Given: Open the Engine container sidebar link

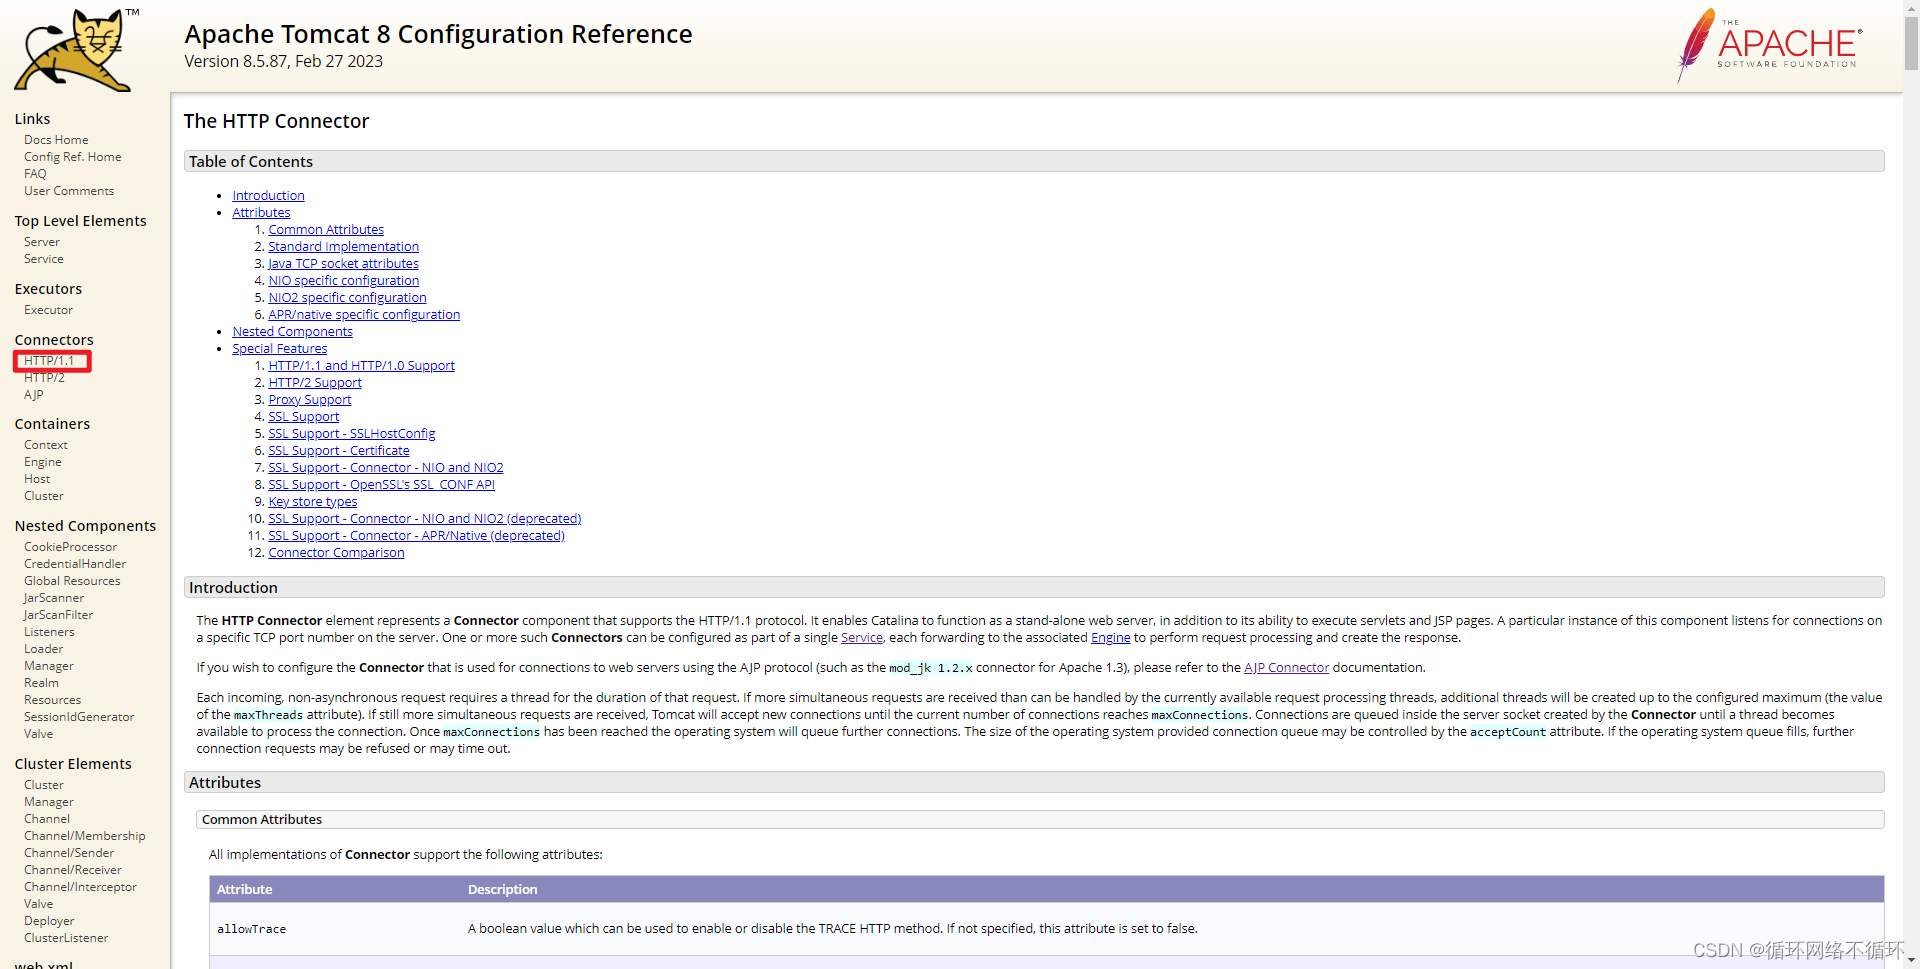Looking at the screenshot, I should click(43, 462).
